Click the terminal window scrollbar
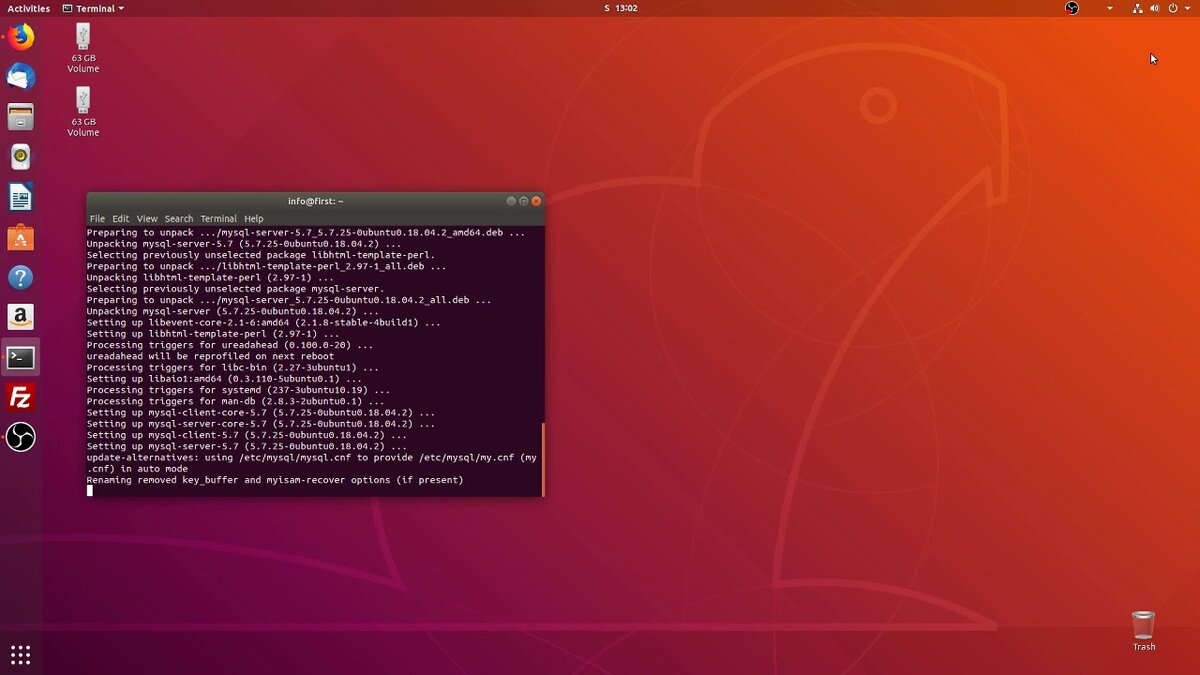The image size is (1200, 675). [543, 459]
